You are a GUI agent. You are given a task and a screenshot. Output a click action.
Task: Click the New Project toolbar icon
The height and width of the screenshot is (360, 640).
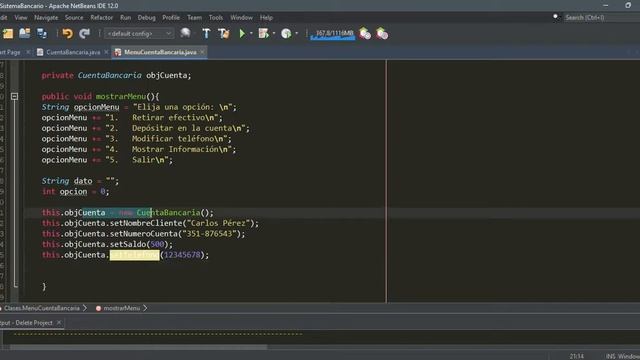8,33
